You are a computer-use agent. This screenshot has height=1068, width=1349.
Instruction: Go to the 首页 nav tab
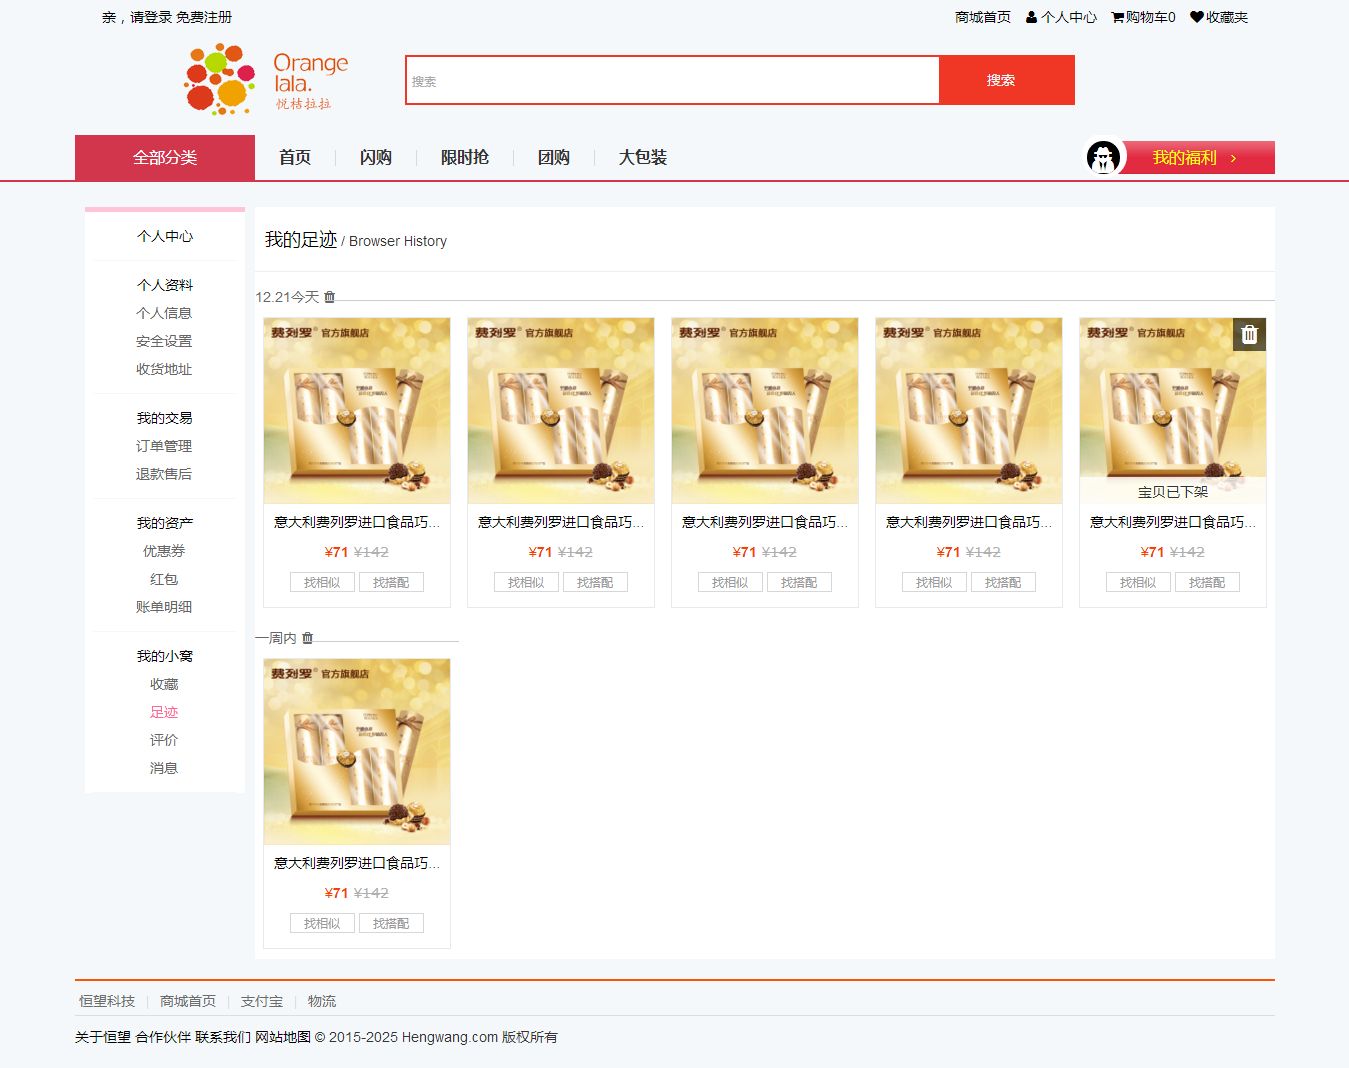coord(295,157)
